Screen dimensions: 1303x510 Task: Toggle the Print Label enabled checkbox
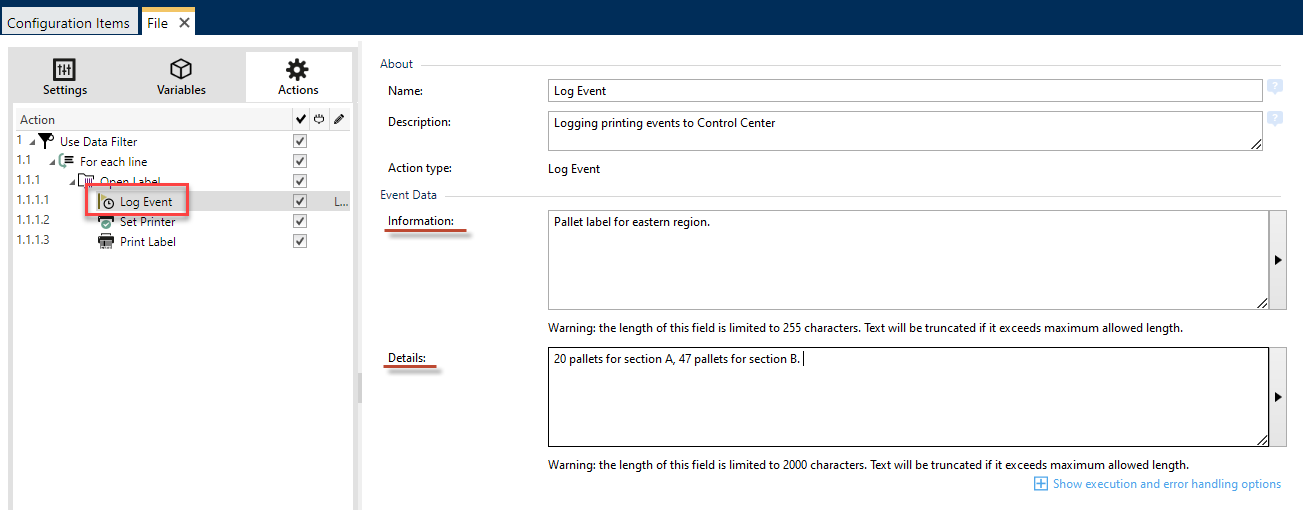tap(300, 241)
